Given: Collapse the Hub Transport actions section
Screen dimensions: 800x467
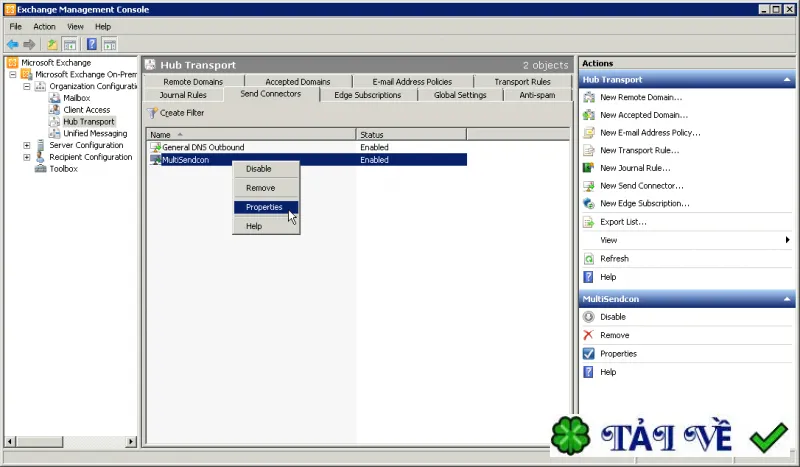Looking at the screenshot, I should point(787,80).
